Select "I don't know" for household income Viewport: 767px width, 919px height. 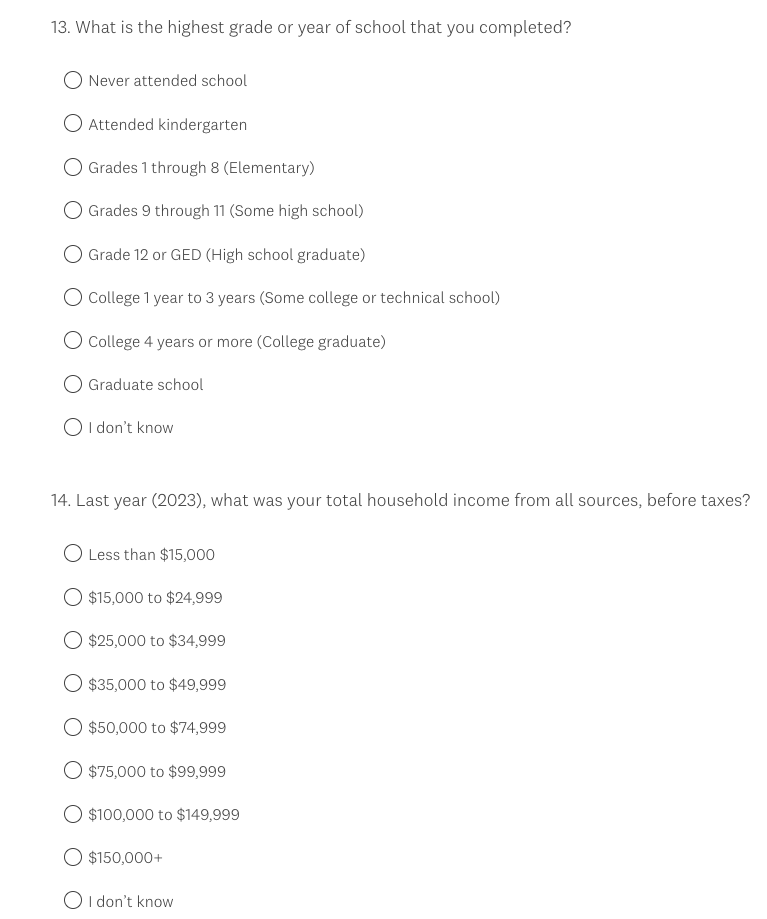[73, 901]
